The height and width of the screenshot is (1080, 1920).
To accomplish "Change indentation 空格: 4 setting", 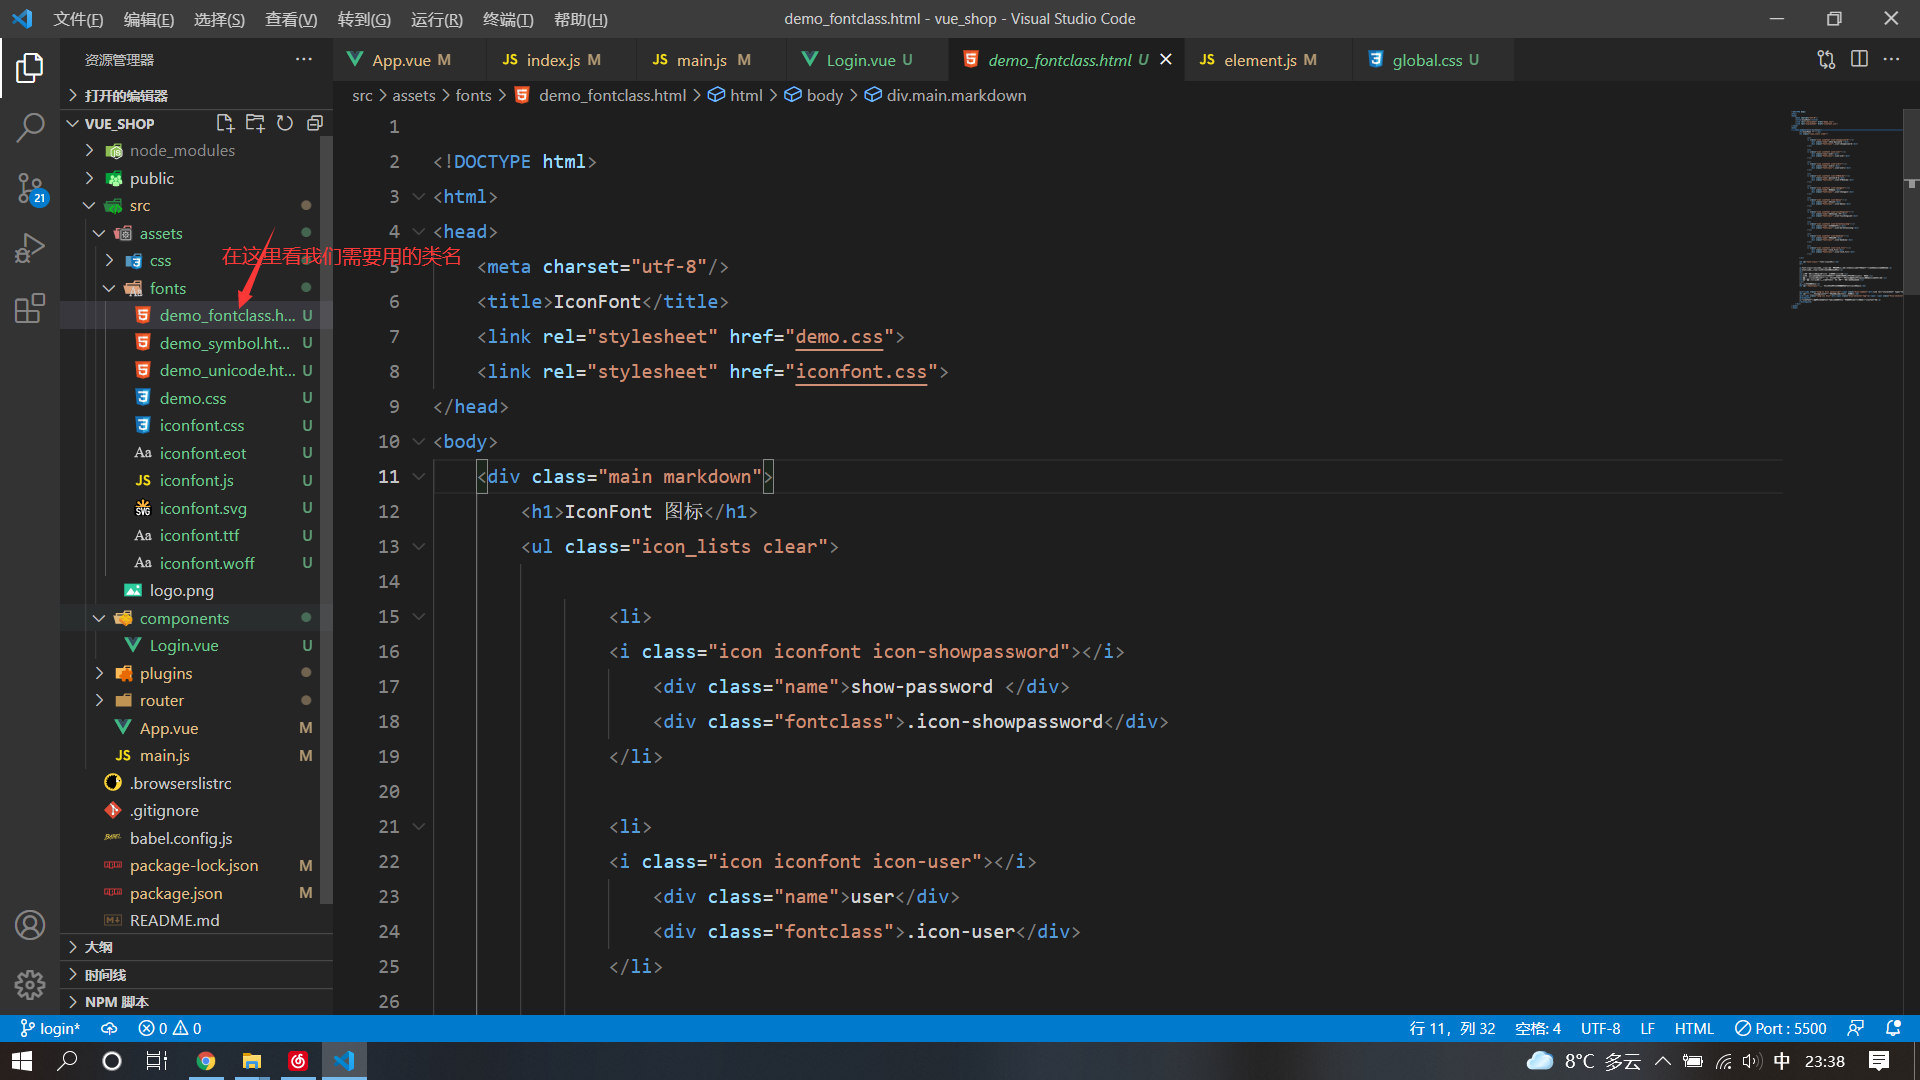I will 1538,1028.
